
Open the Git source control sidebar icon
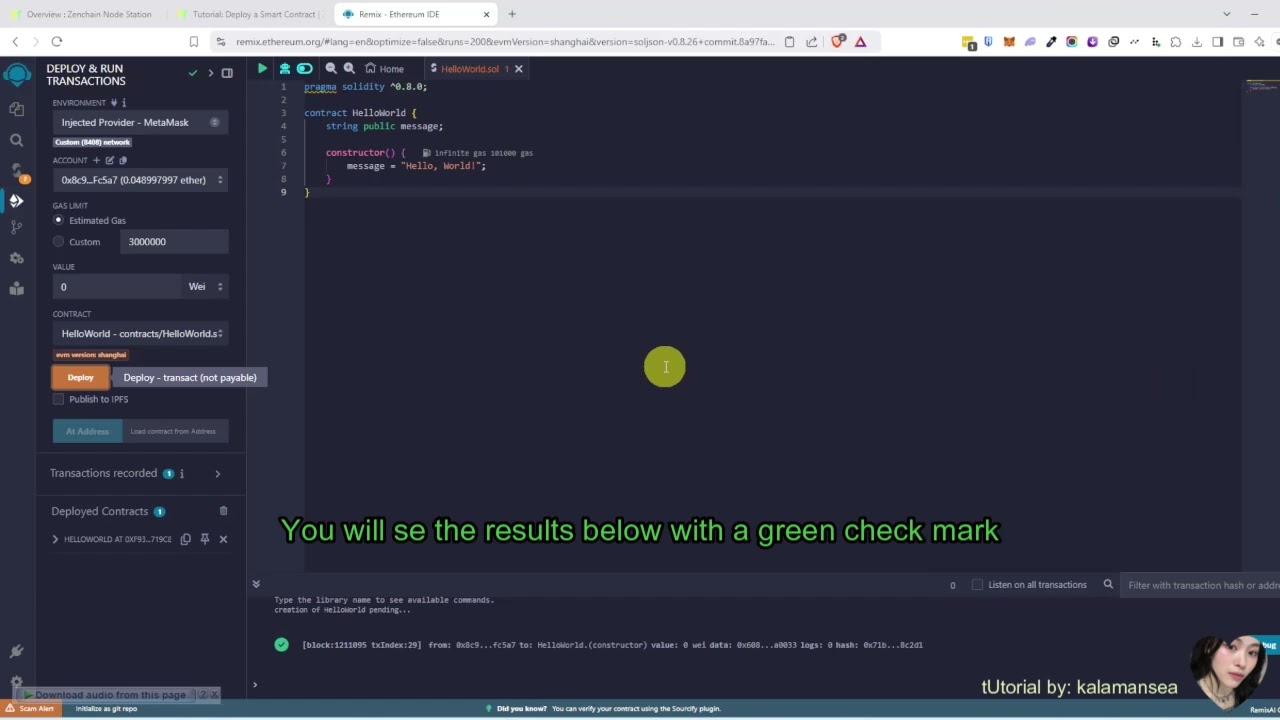(16, 228)
